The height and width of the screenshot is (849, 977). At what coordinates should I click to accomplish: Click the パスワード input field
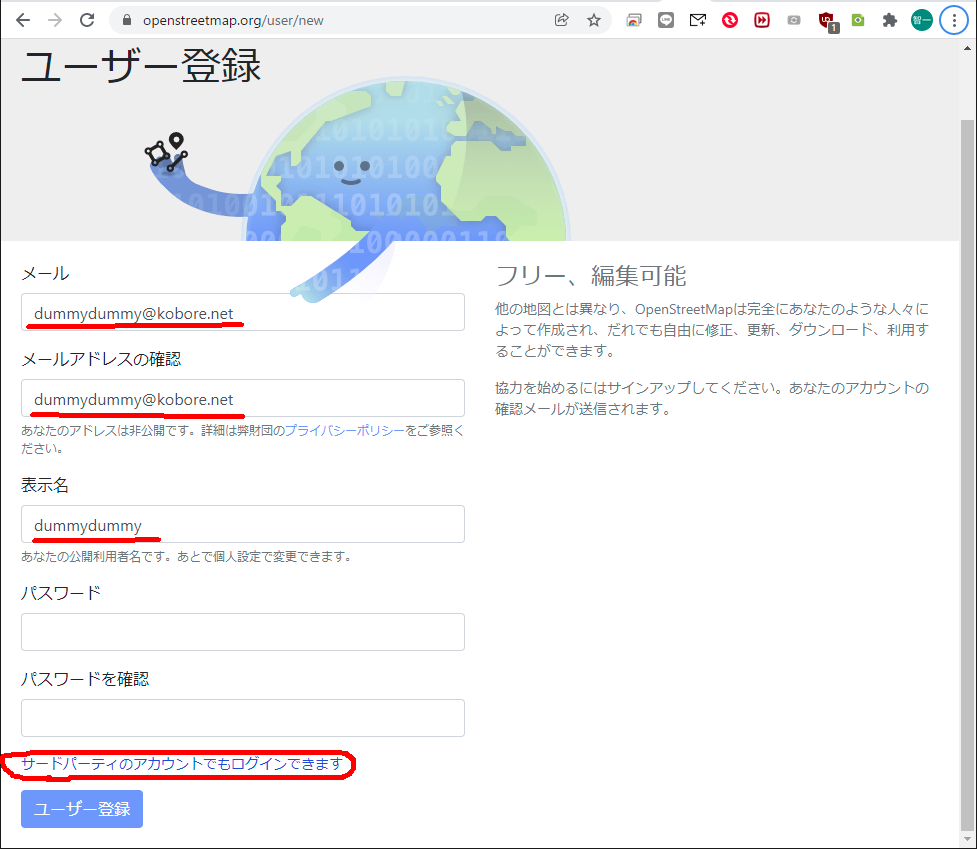click(243, 632)
